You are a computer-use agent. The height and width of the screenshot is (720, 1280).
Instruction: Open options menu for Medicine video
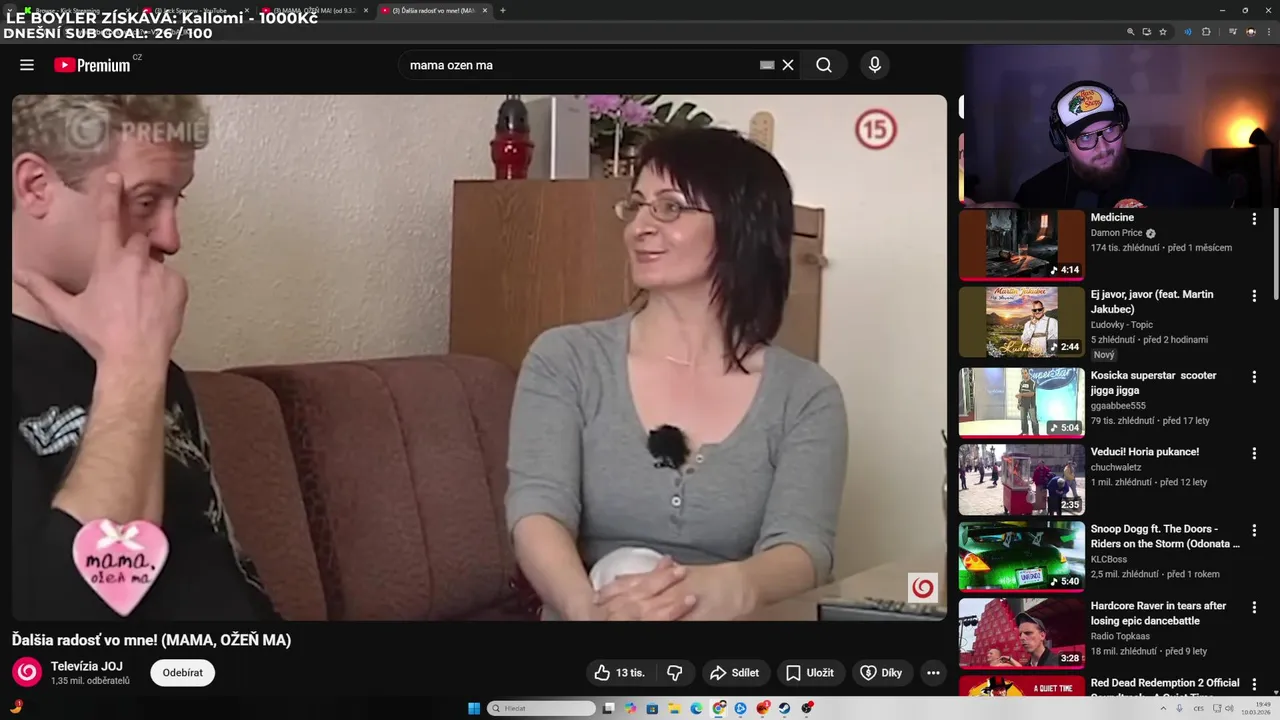coord(1254,219)
